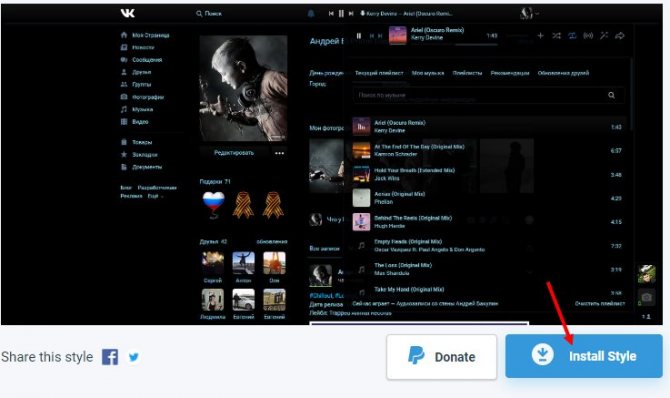670x398 pixels.
Task: Switch to the Моя музыка tab
Action: [428, 73]
